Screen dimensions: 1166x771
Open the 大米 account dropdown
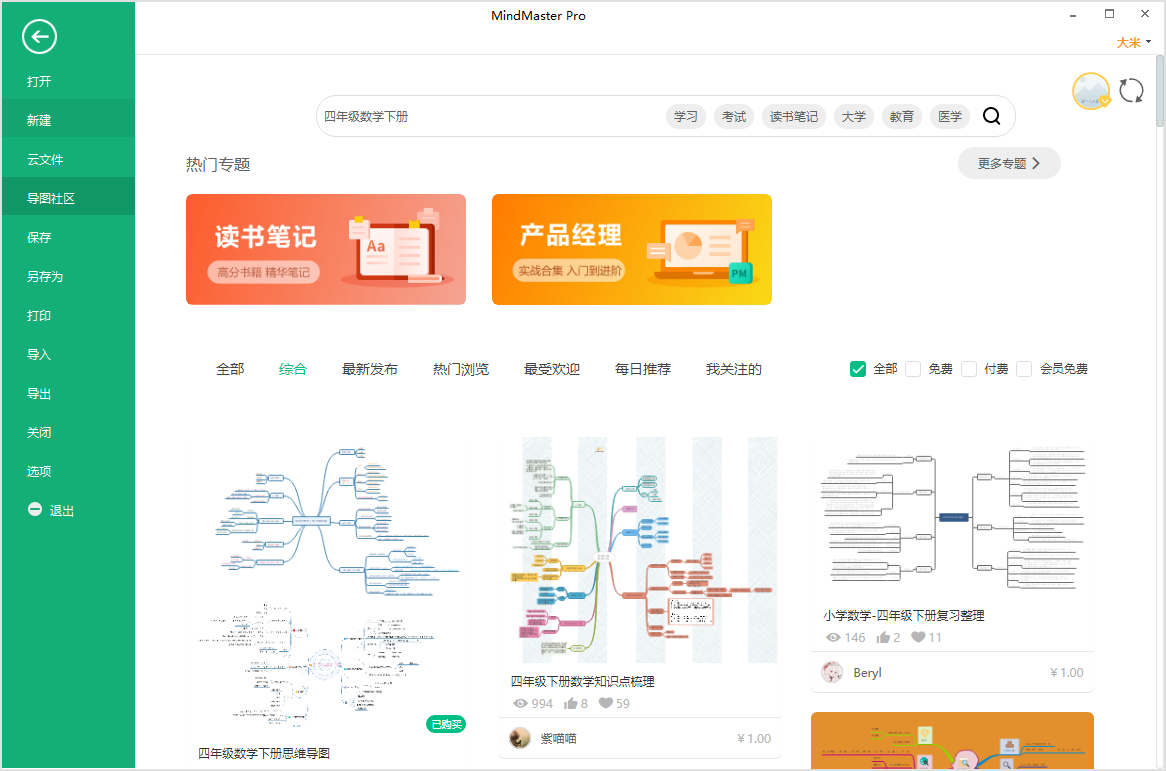click(x=1133, y=42)
